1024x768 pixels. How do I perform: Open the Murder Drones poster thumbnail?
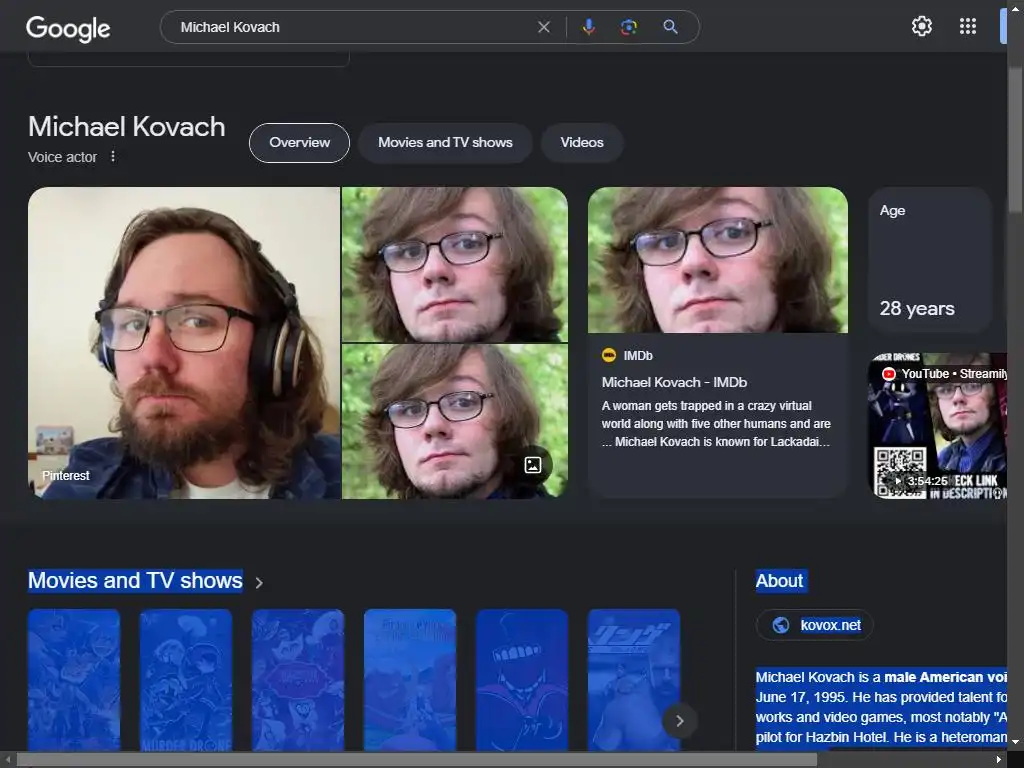click(x=185, y=680)
